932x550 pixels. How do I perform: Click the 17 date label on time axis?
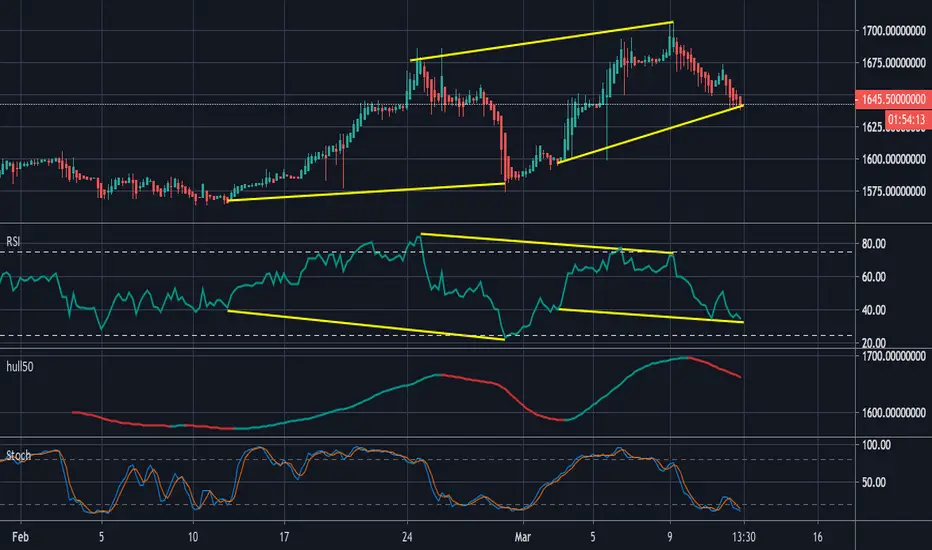284,537
